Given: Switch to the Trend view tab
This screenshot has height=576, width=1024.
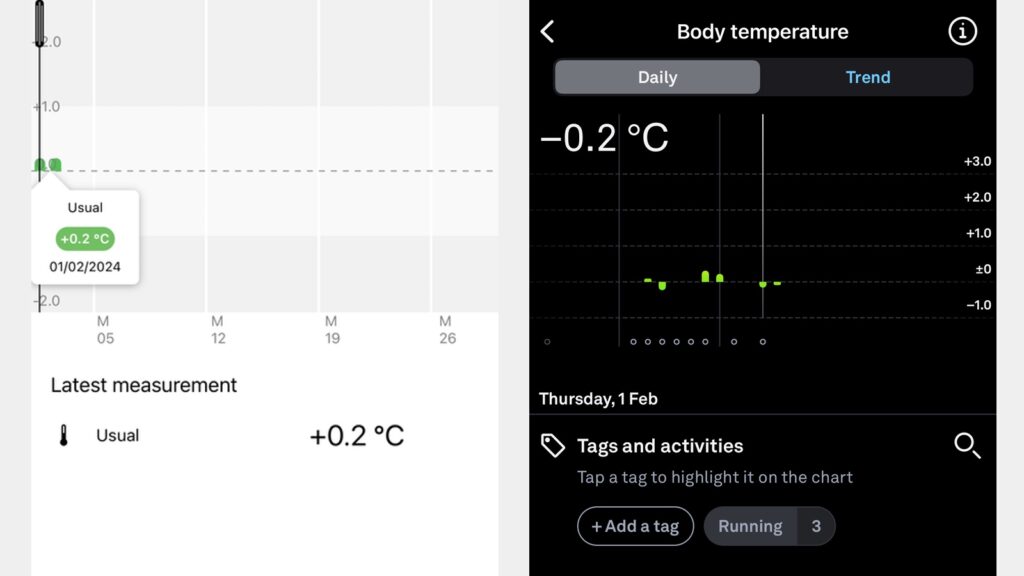Looking at the screenshot, I should click(x=867, y=77).
